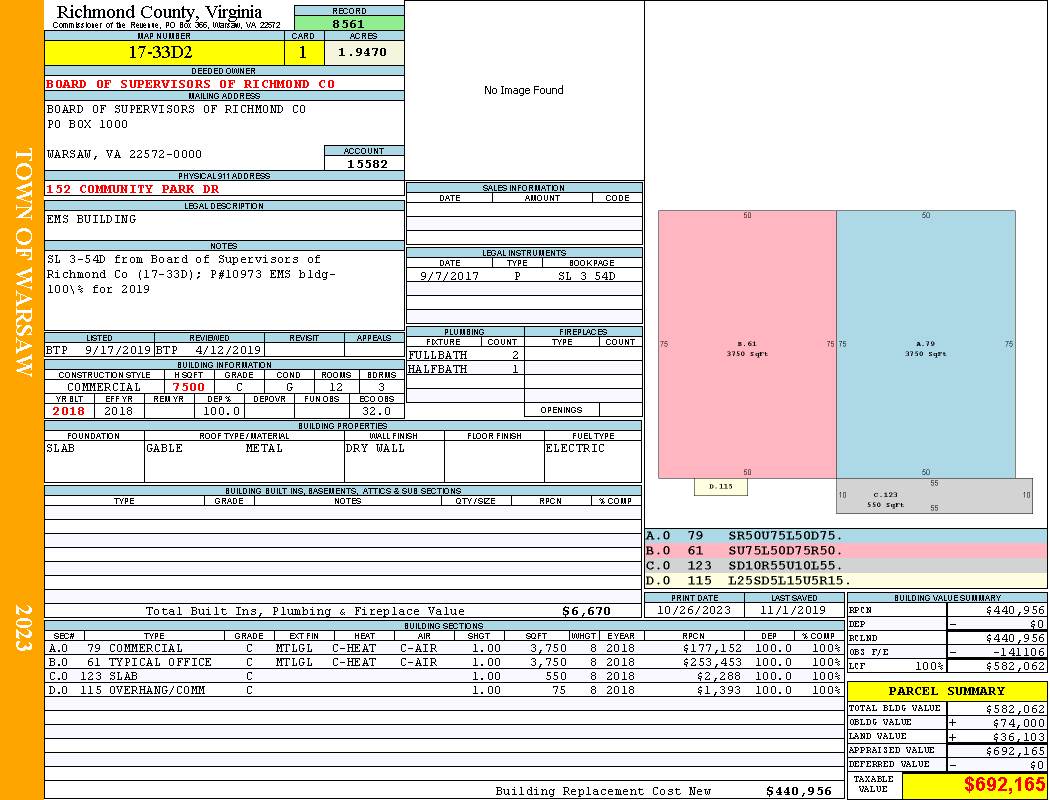Click the acres value 1.9470
The height and width of the screenshot is (800, 1050).
362,52
